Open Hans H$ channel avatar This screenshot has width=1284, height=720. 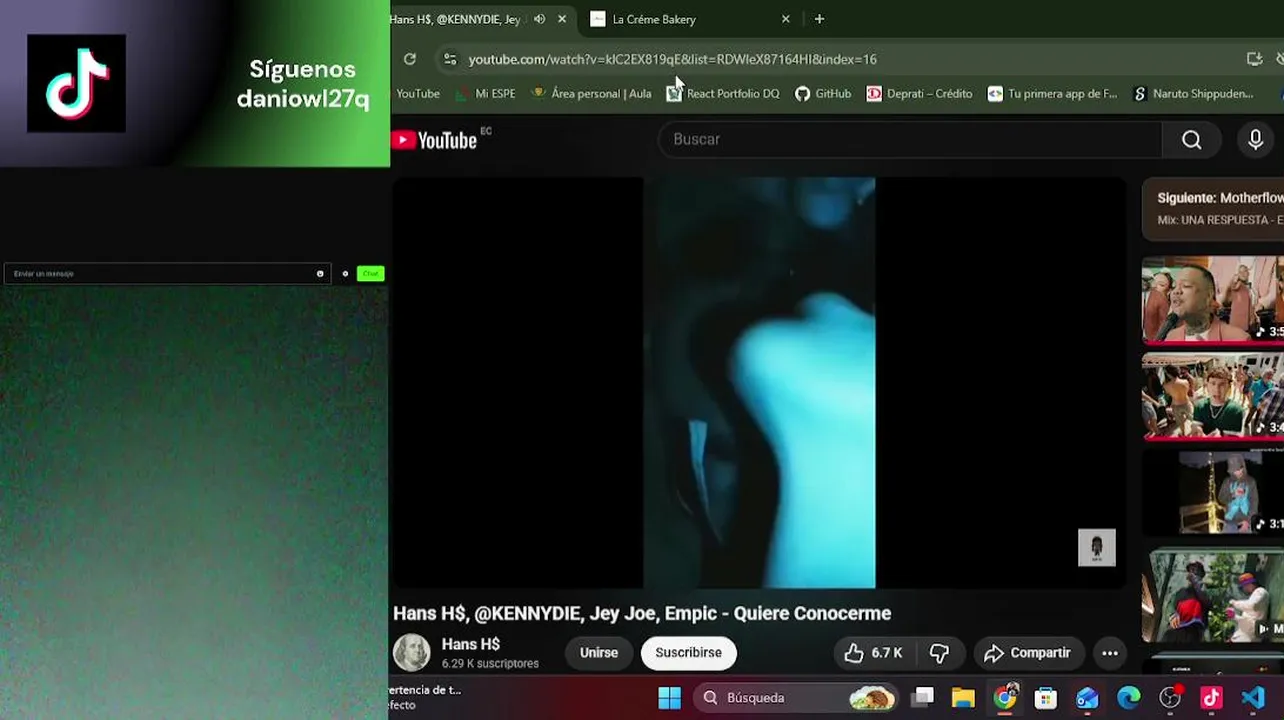coord(411,653)
